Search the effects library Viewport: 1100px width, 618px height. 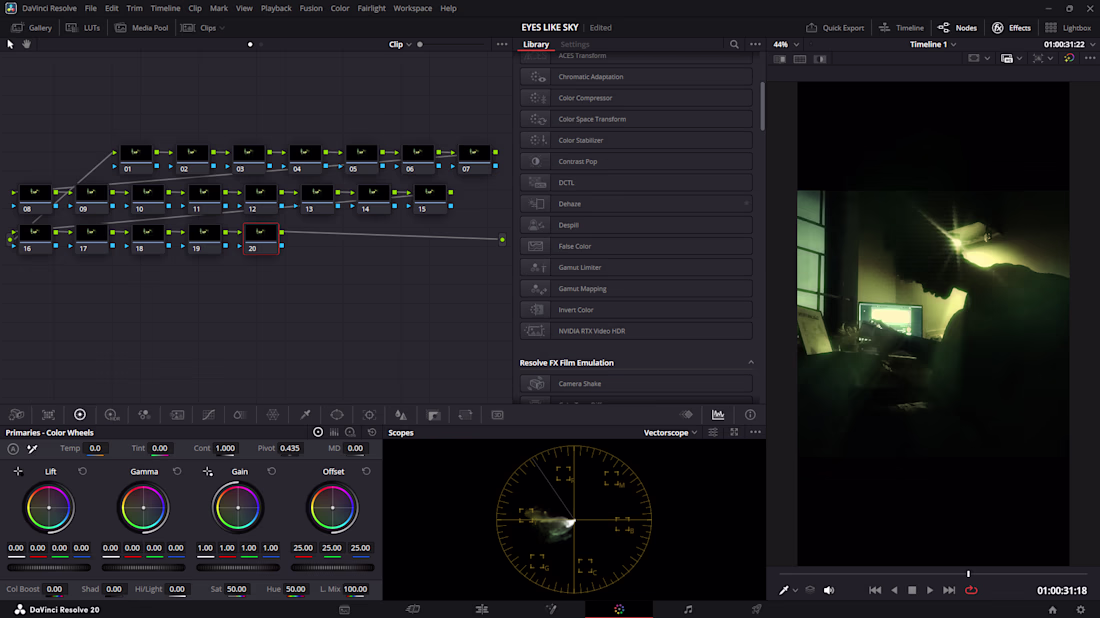(734, 44)
